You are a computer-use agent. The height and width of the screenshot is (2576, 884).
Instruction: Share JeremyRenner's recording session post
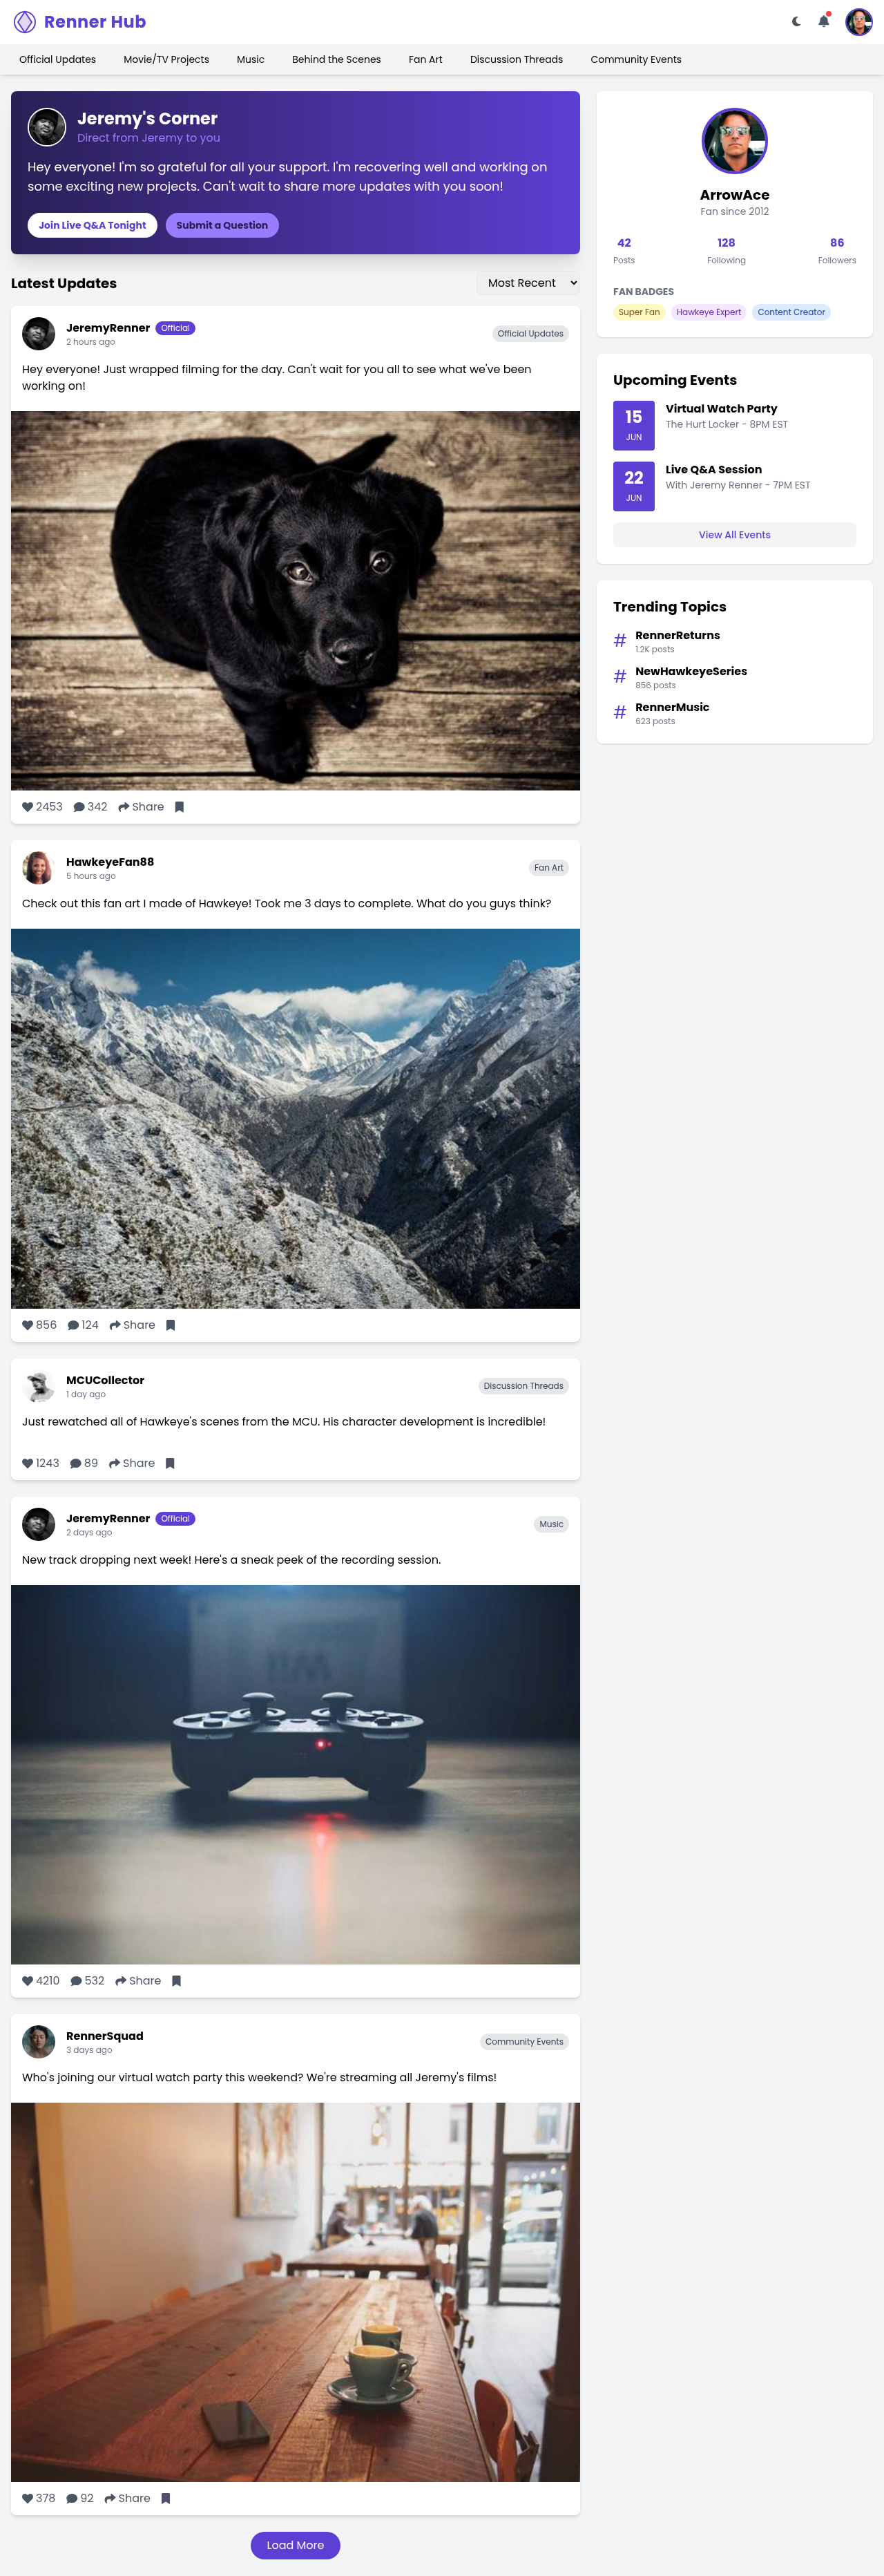click(137, 1980)
